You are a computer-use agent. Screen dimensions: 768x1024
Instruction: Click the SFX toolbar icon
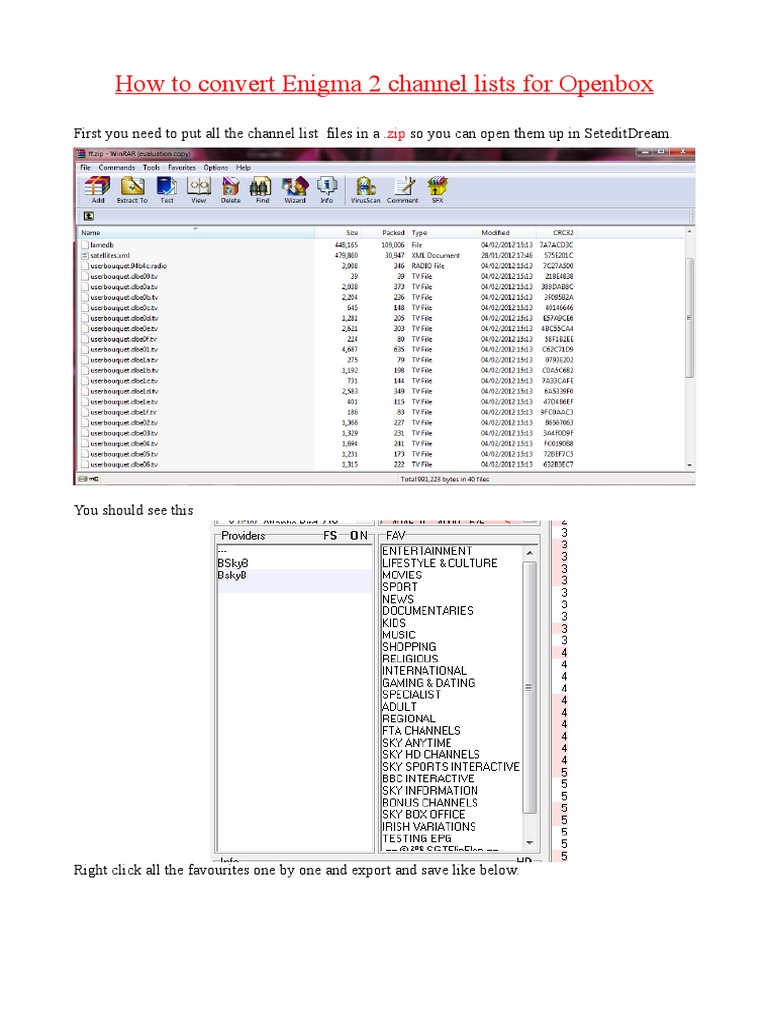pyautogui.click(x=437, y=189)
